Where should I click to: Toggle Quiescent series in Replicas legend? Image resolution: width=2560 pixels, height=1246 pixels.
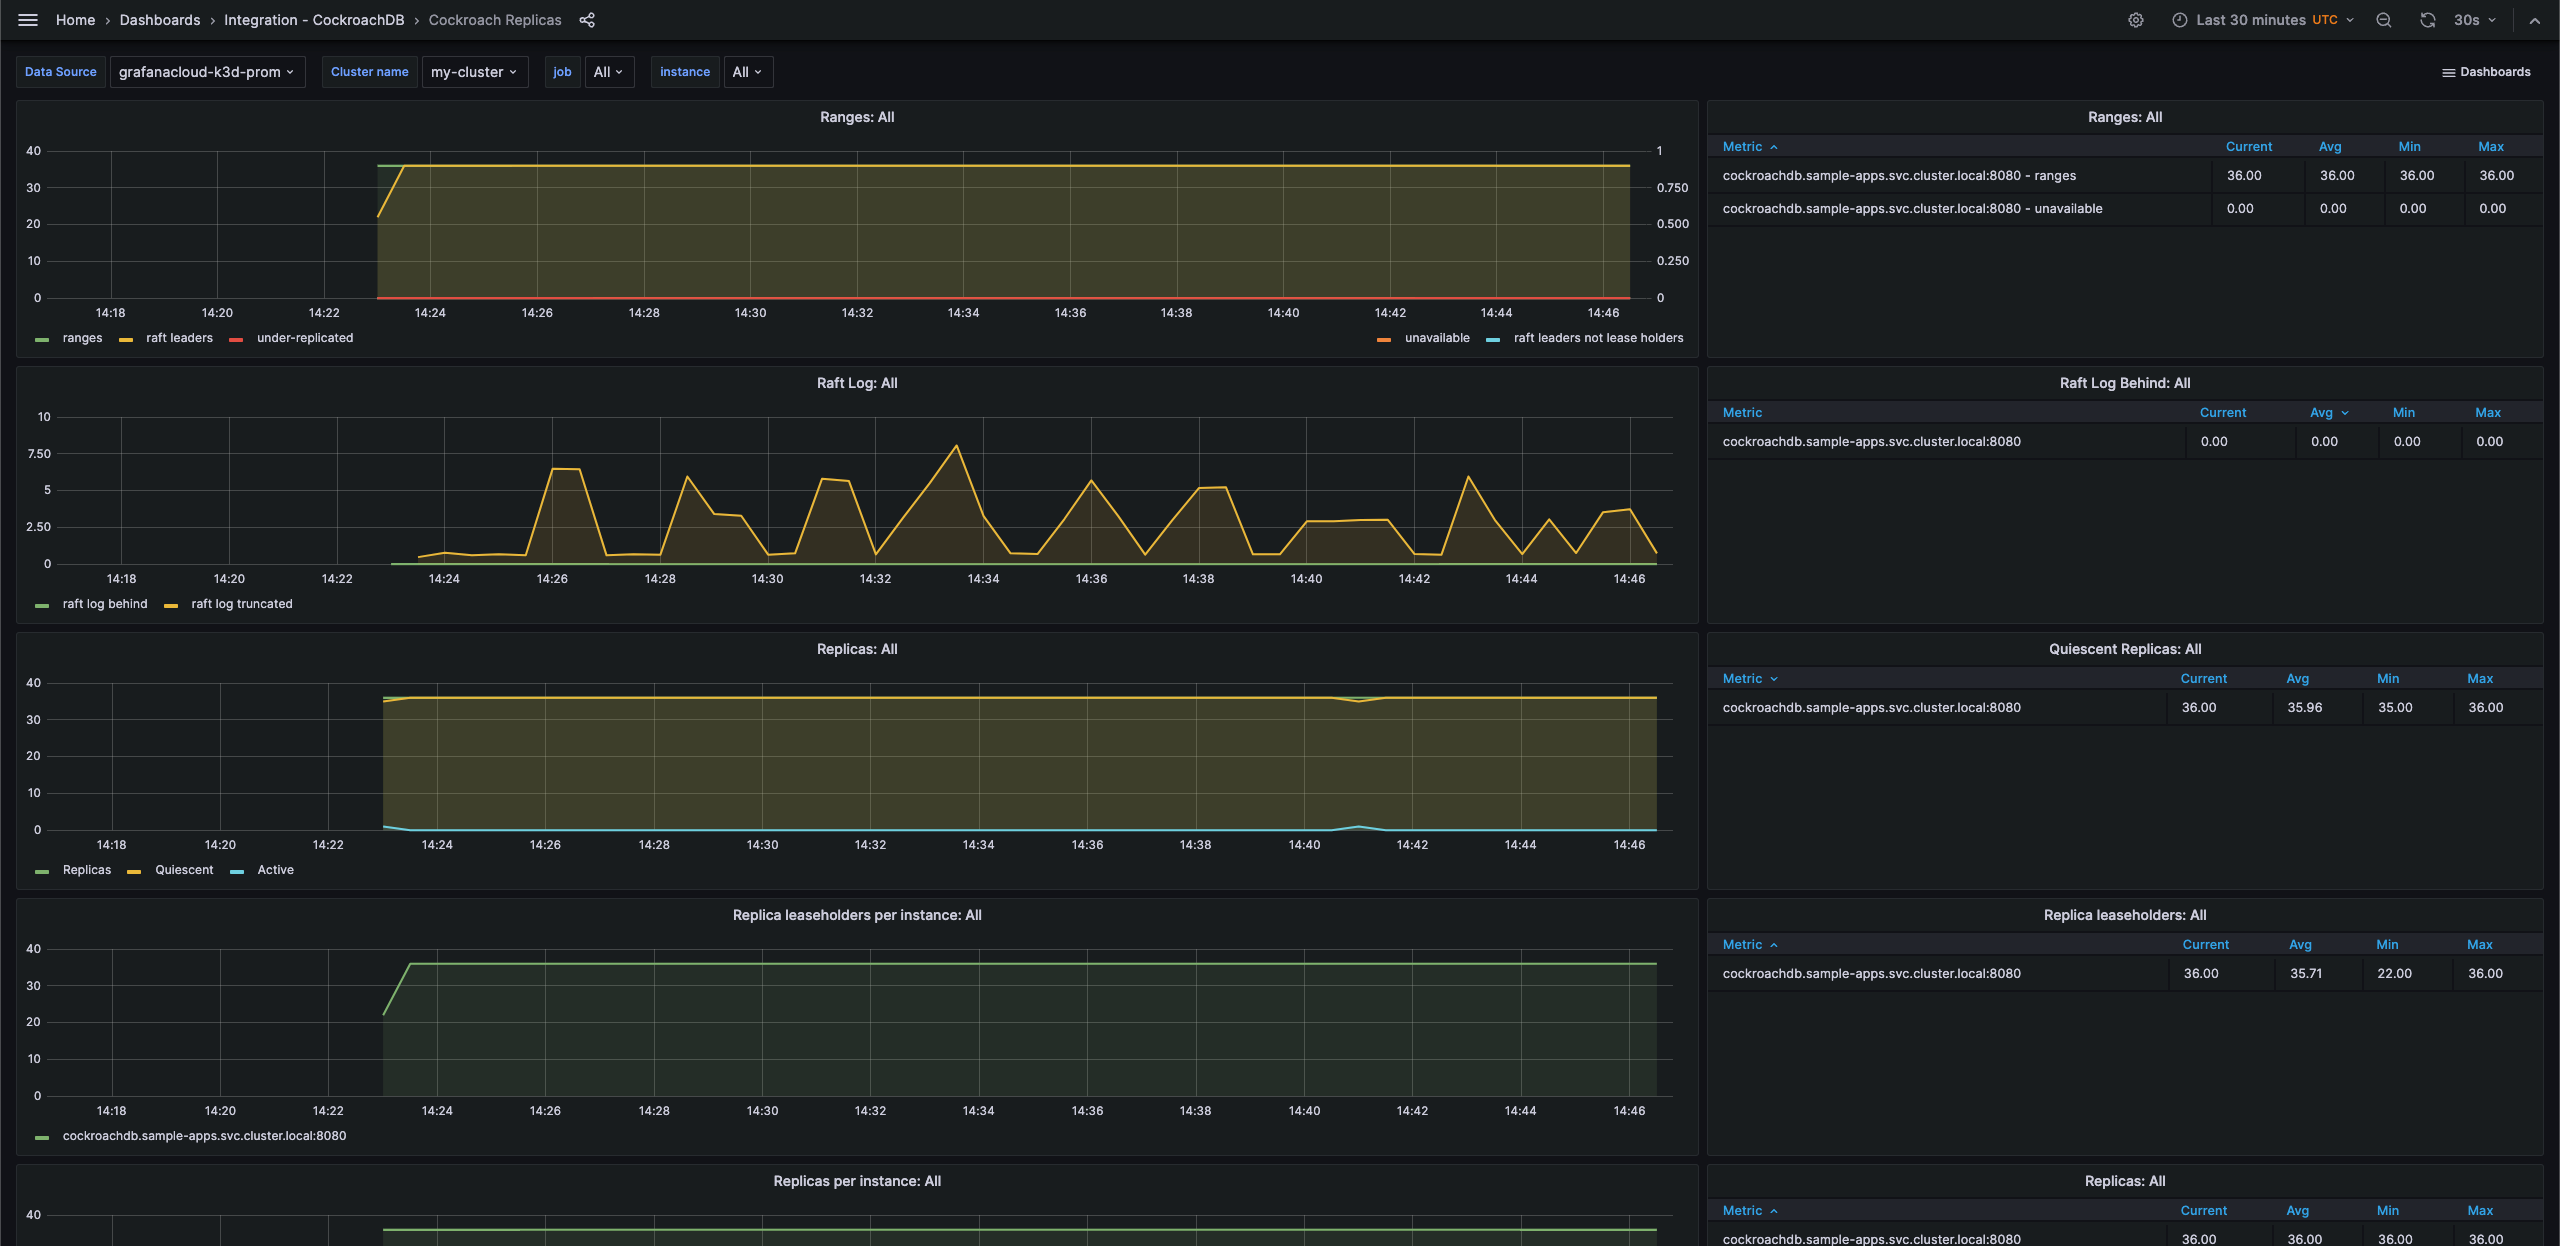[x=184, y=870]
